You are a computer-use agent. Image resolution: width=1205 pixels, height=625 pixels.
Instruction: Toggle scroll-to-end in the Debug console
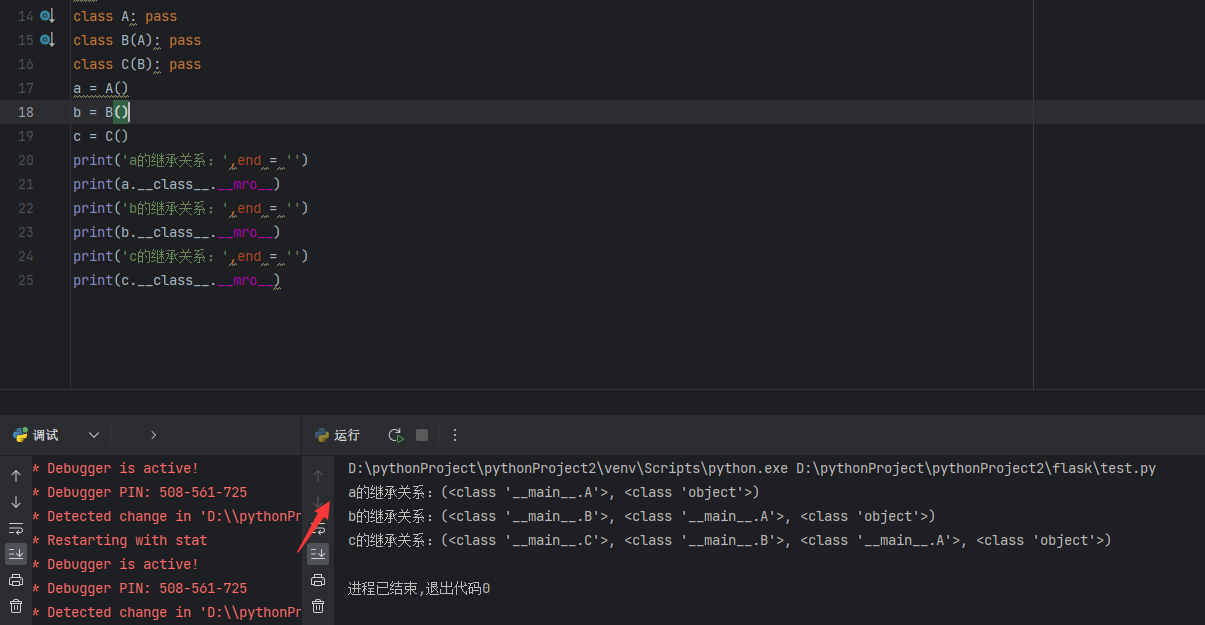click(x=16, y=553)
